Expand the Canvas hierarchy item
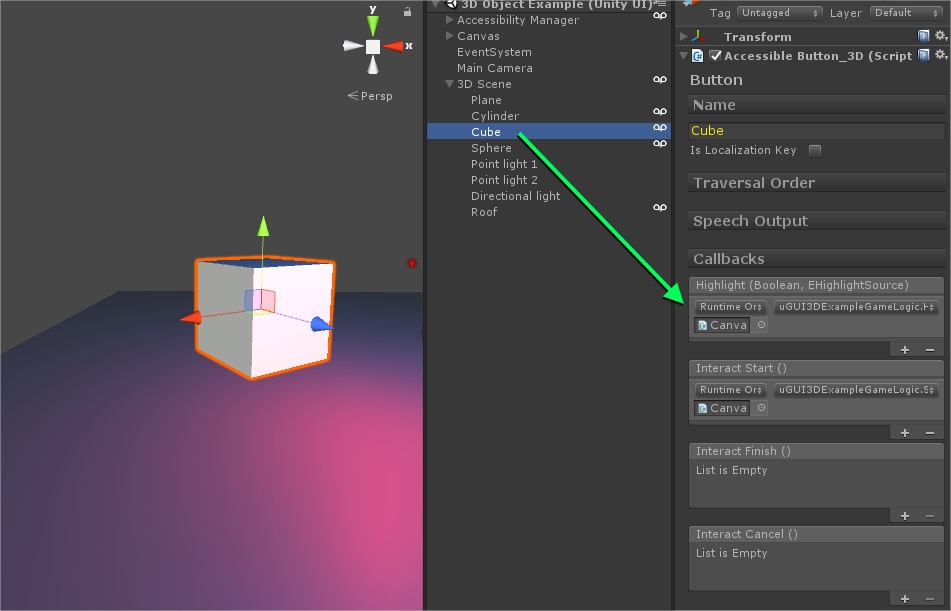Viewport: 951px width, 611px height. point(450,36)
